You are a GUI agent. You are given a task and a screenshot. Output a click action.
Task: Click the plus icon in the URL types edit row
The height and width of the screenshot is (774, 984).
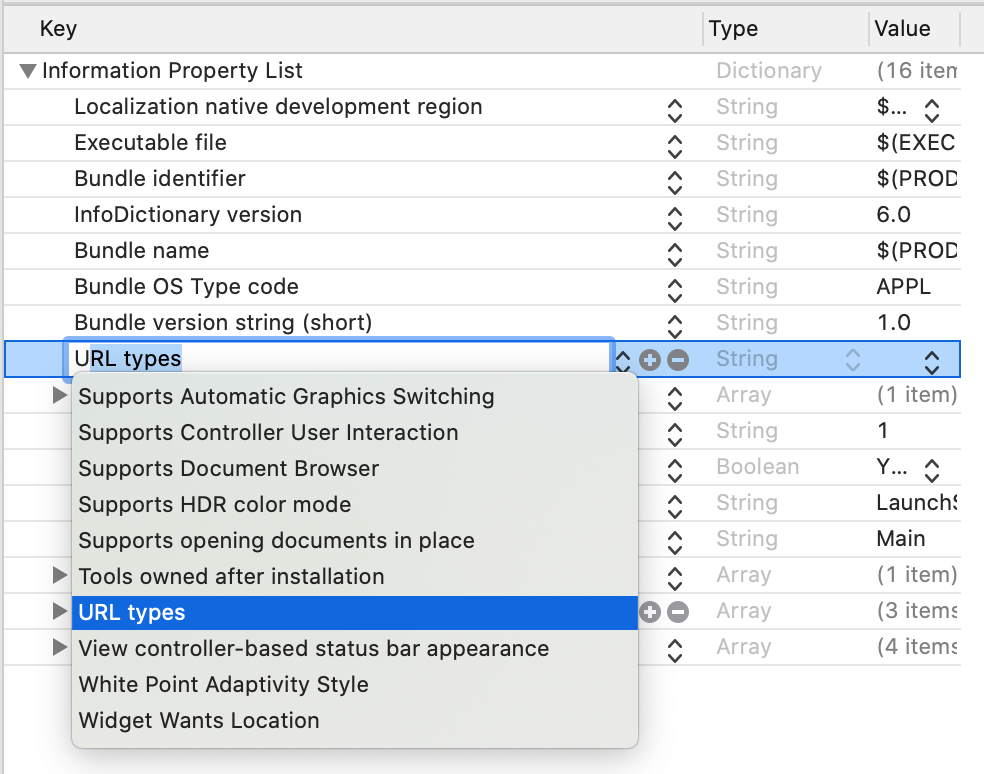pyautogui.click(x=650, y=360)
